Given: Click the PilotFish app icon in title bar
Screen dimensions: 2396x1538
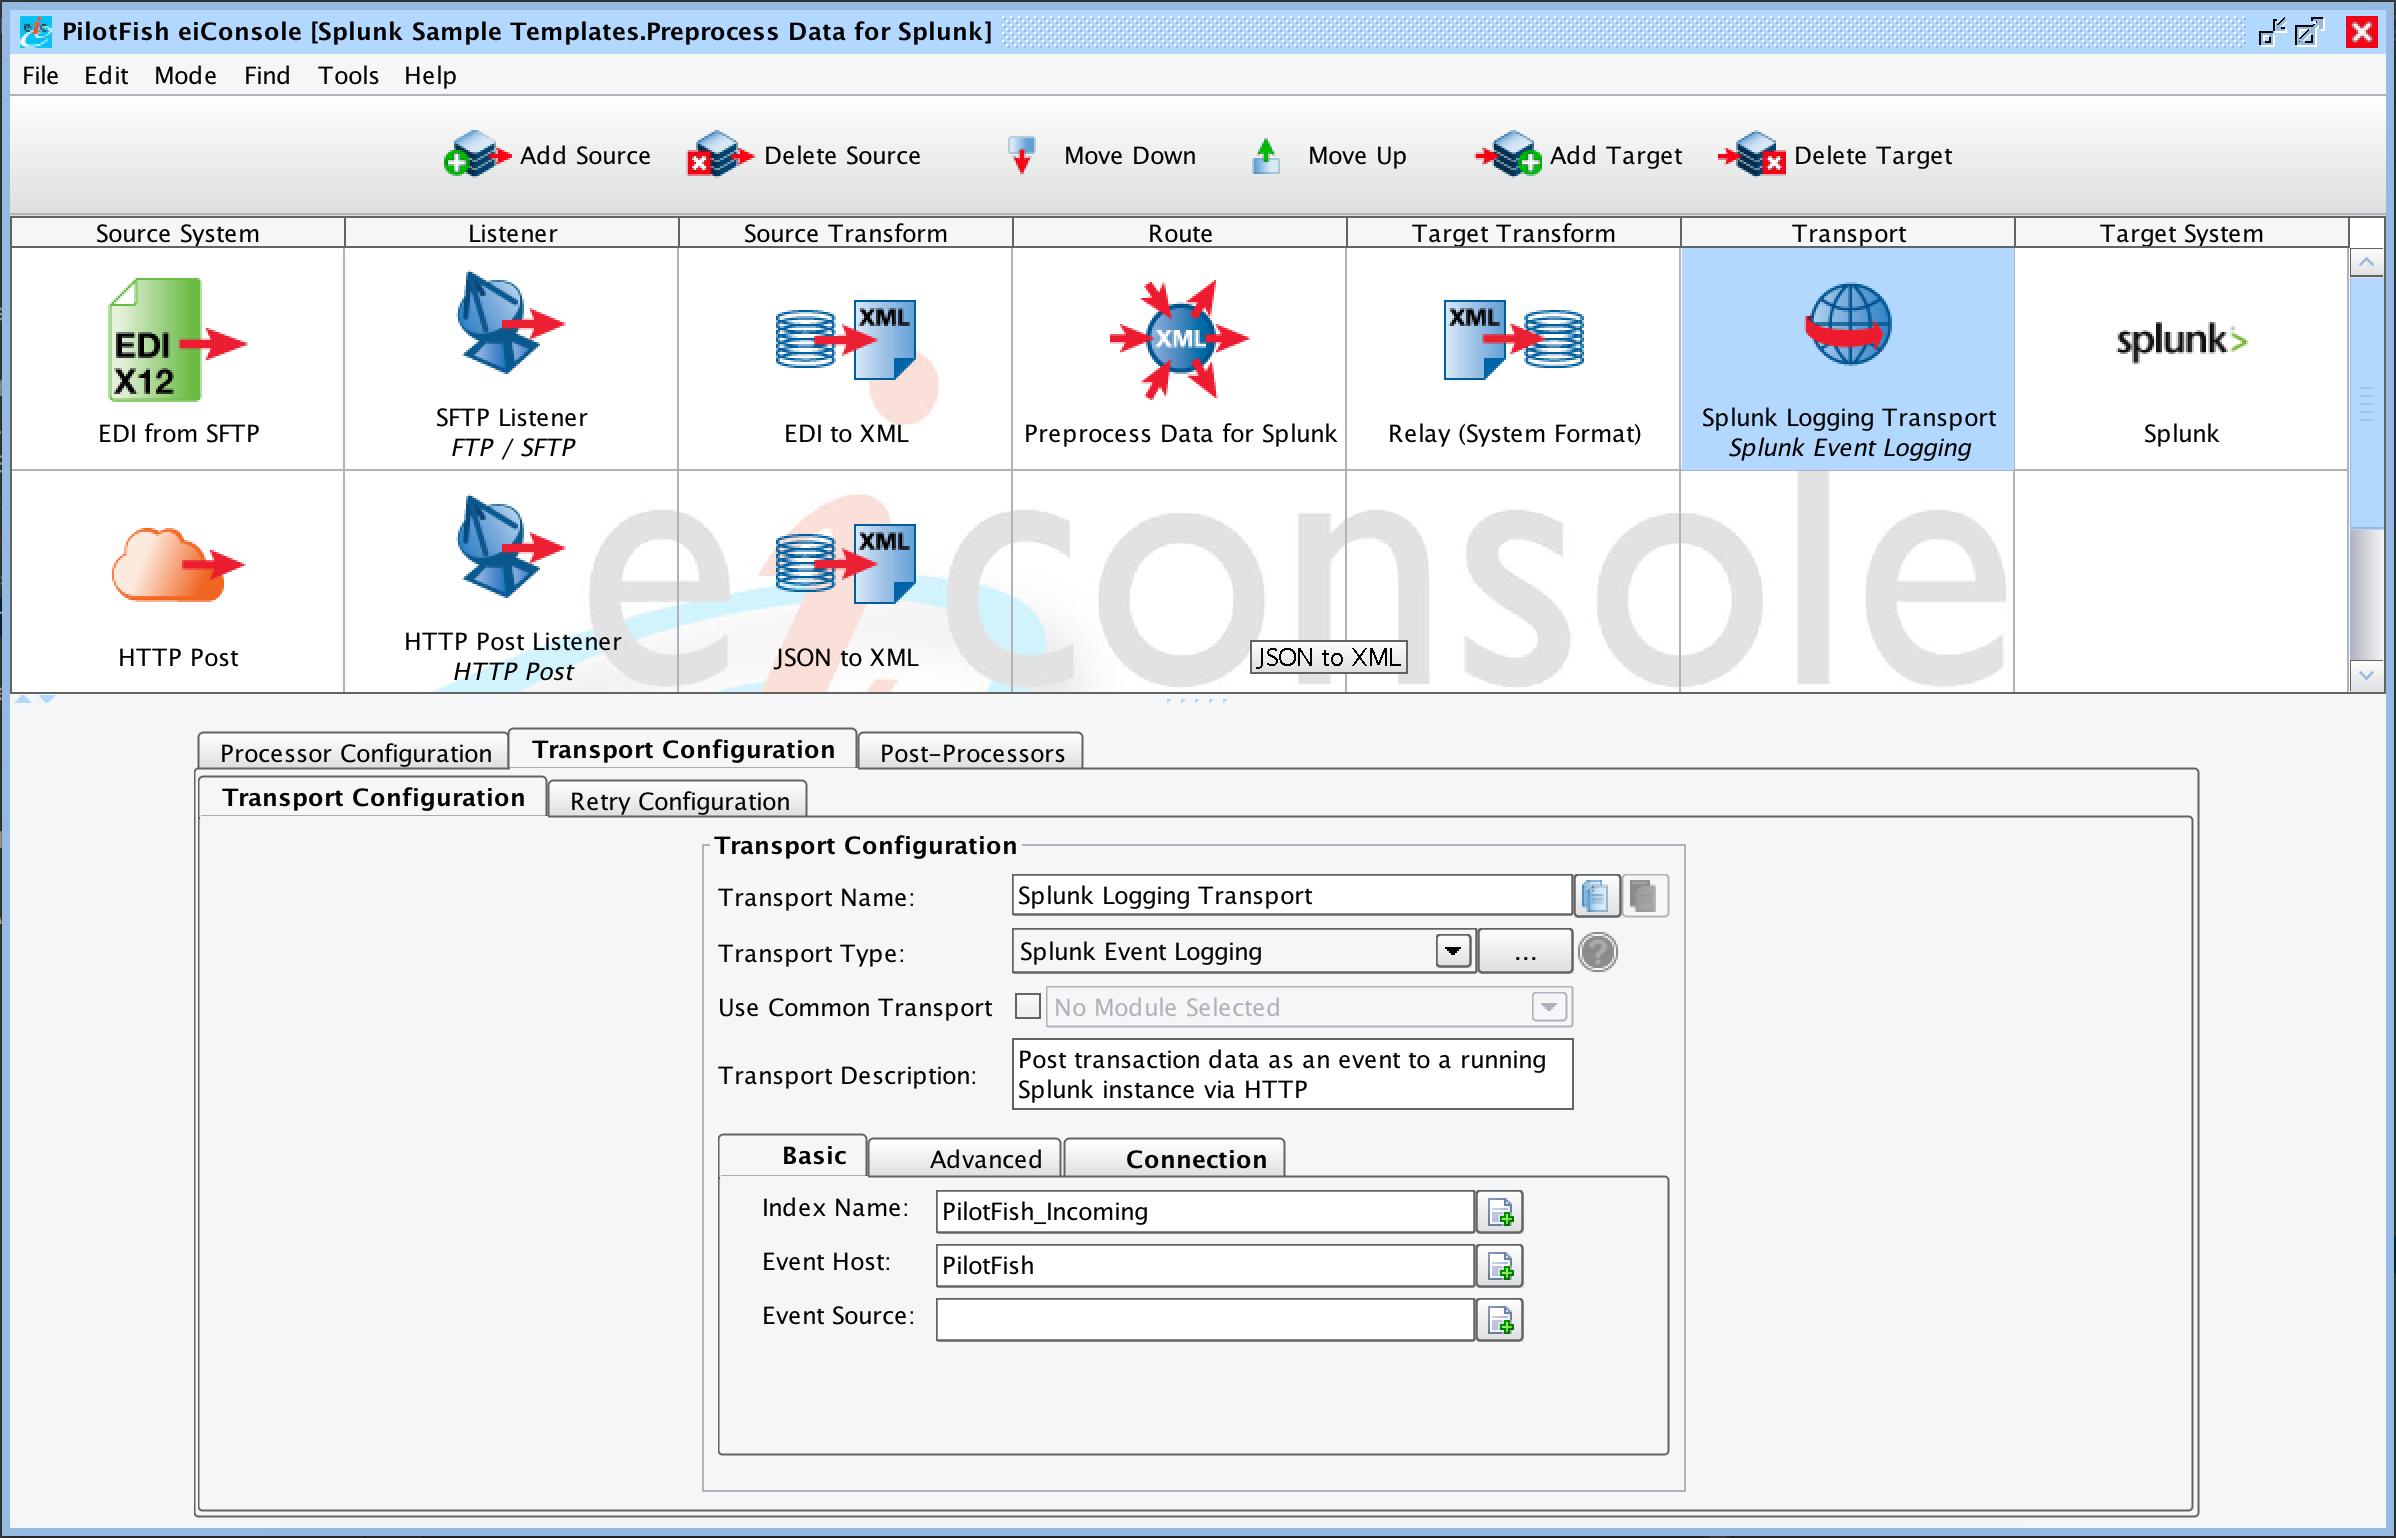Looking at the screenshot, I should (36, 31).
